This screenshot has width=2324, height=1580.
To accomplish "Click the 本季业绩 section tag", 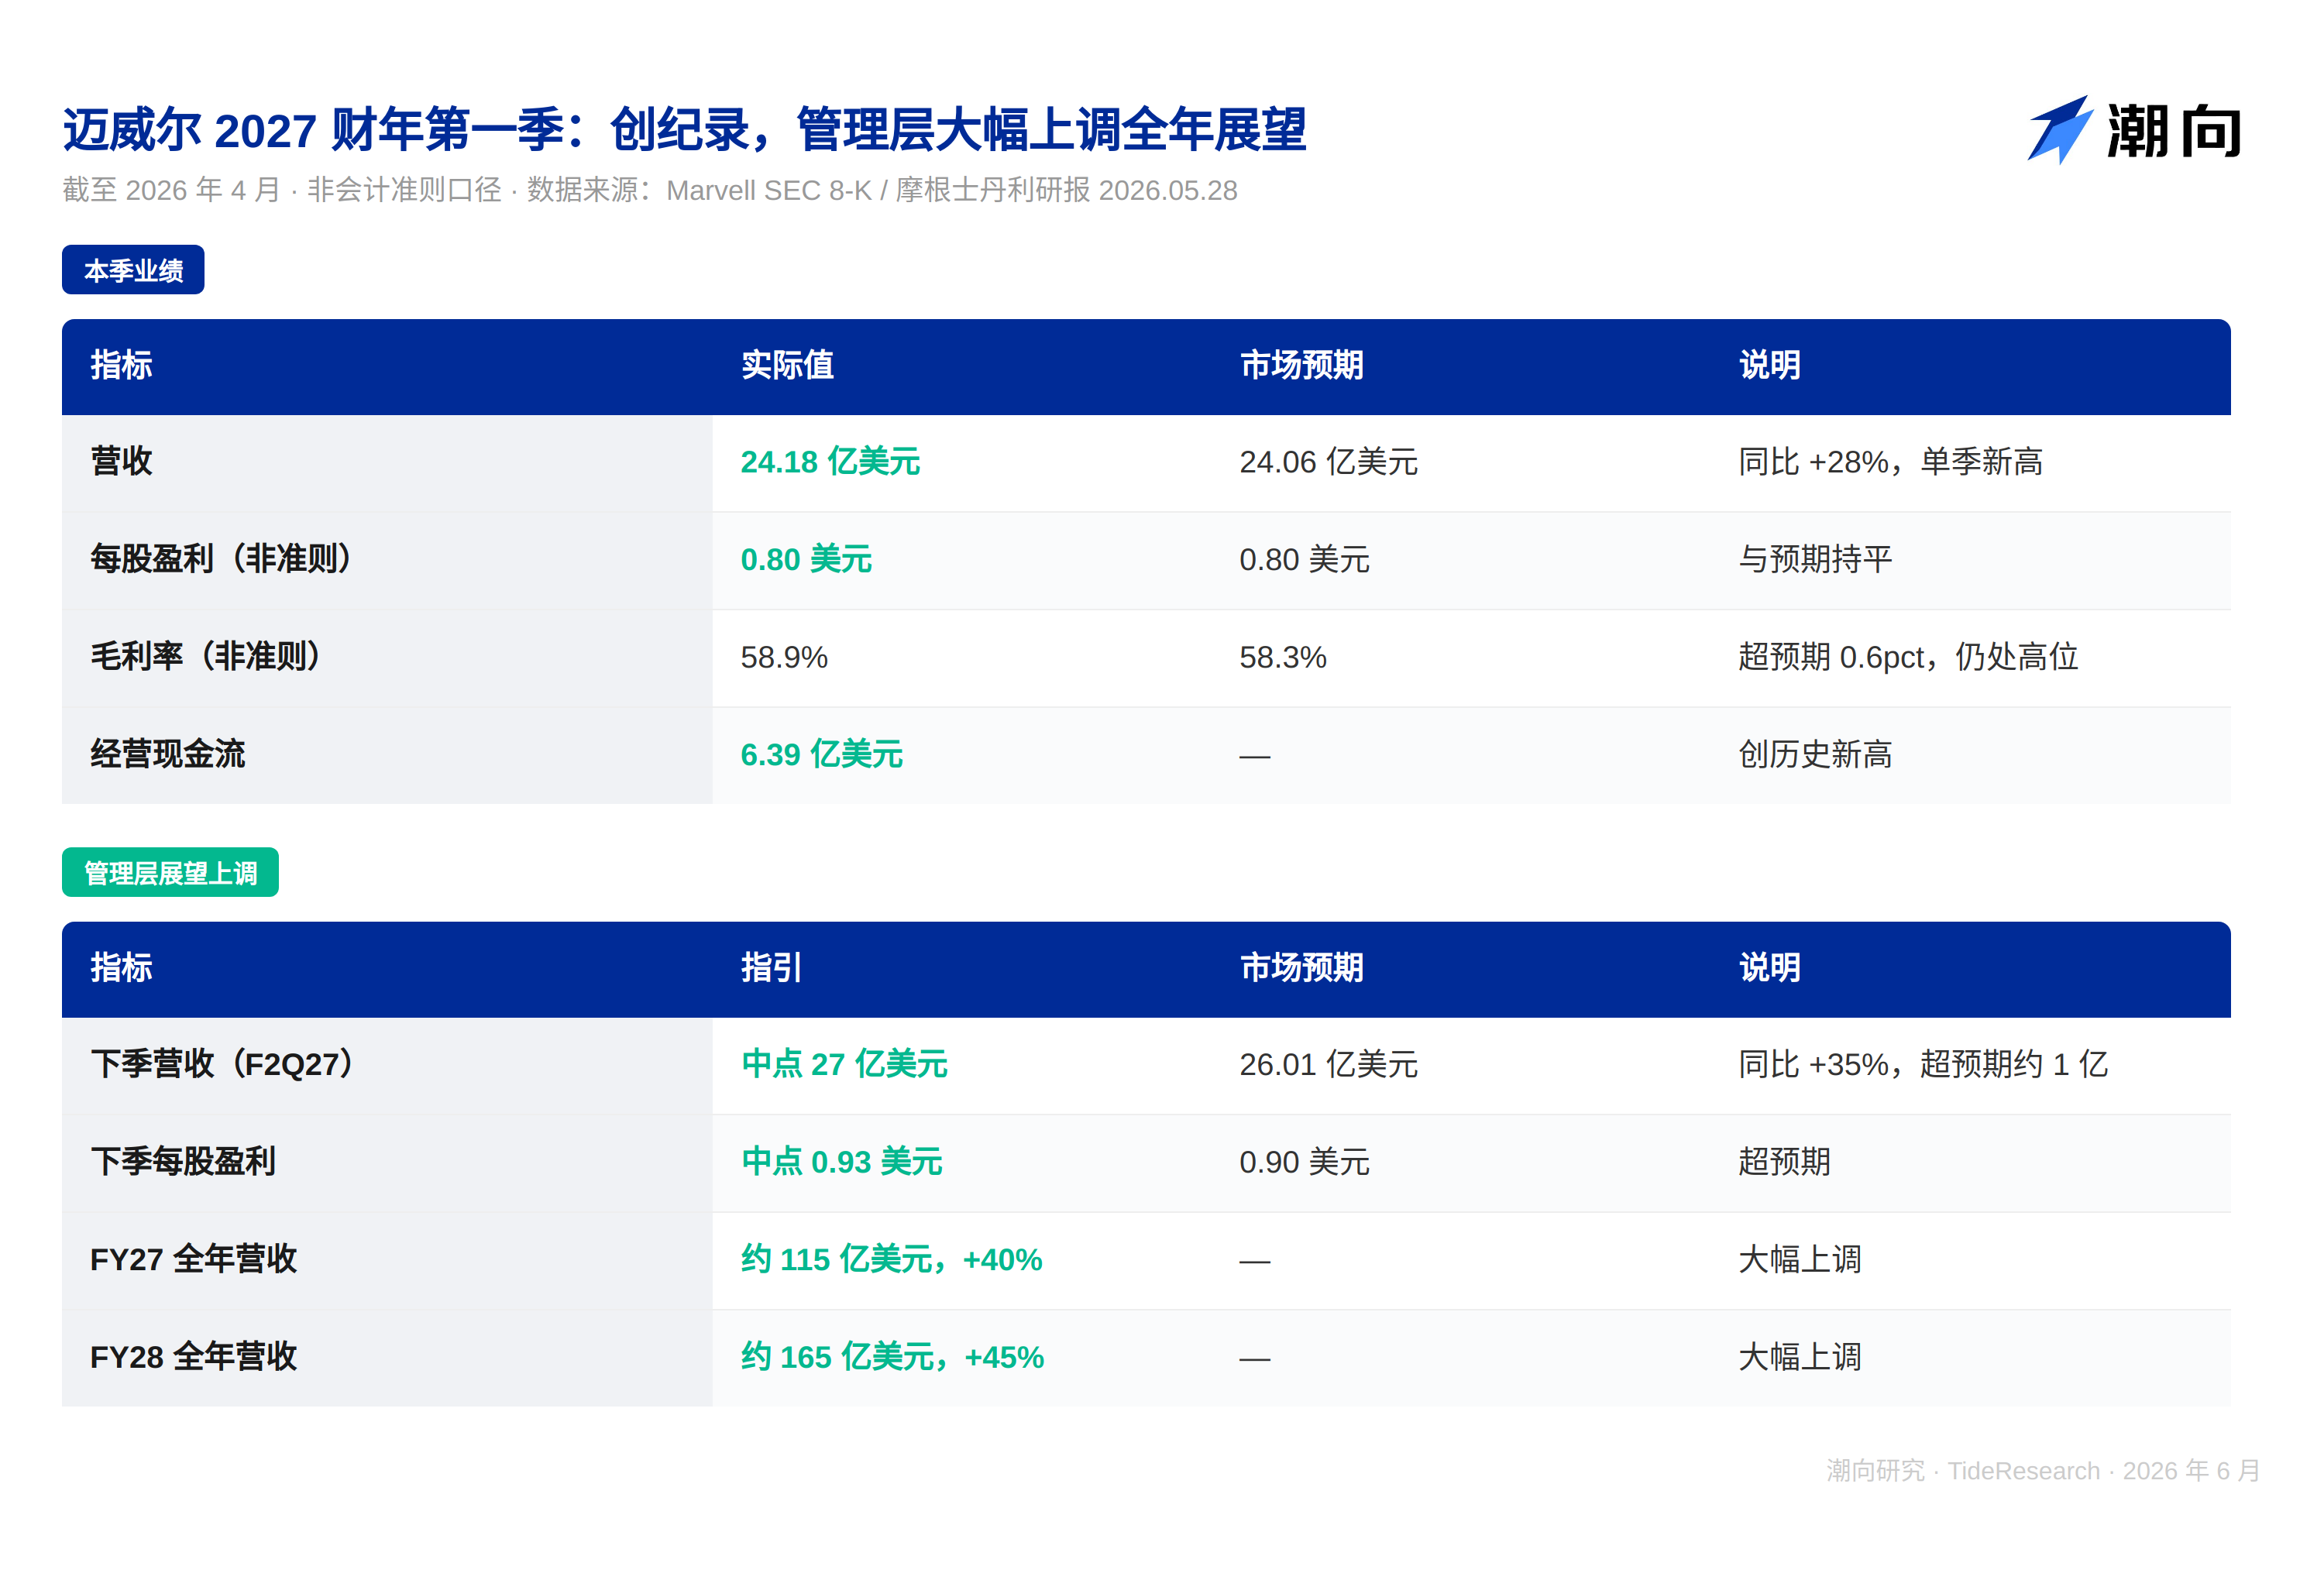I will click(133, 270).
